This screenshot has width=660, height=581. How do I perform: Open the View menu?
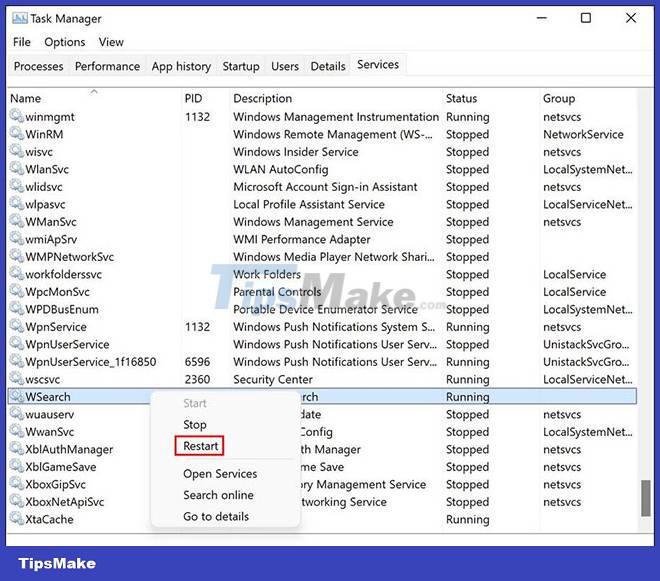click(x=111, y=42)
